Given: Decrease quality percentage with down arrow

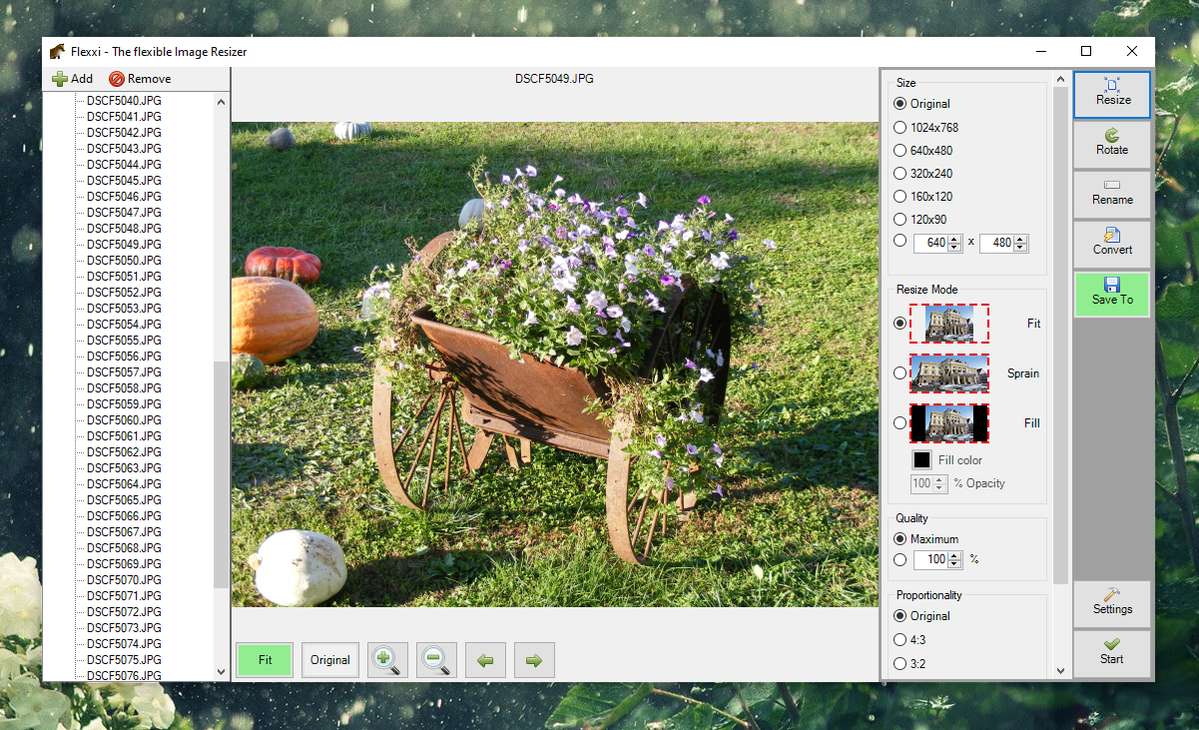Looking at the screenshot, I should point(954,564).
